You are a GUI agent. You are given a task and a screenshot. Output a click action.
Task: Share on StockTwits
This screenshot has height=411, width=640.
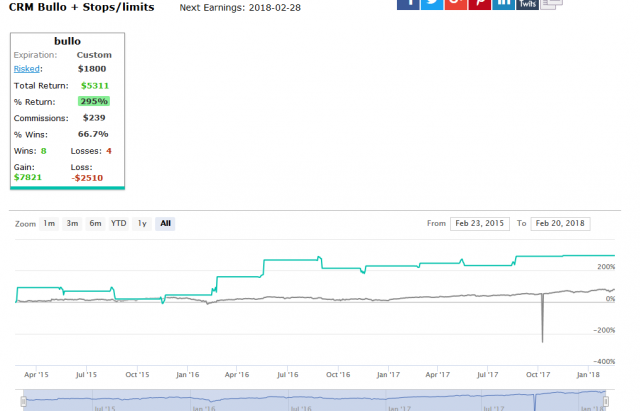(527, 4)
